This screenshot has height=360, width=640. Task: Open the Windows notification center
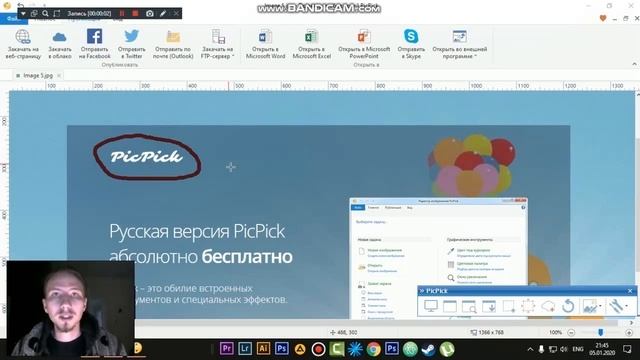[x=627, y=349]
